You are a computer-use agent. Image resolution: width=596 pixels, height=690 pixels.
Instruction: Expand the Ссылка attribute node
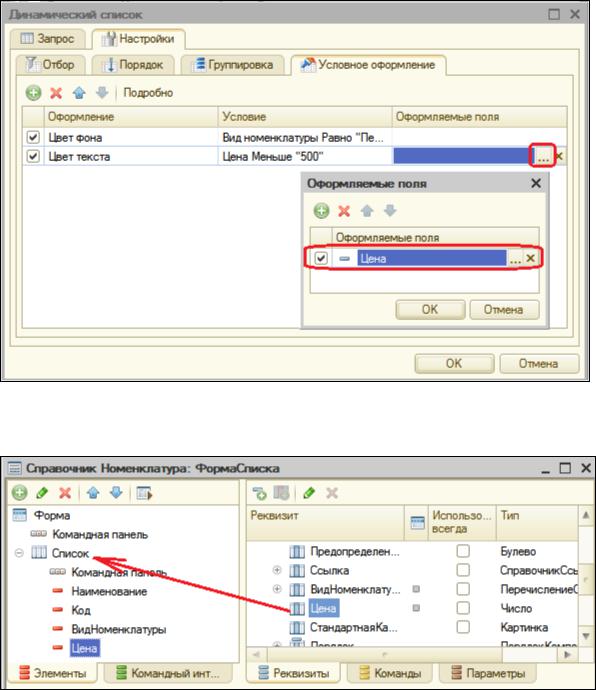click(x=277, y=570)
